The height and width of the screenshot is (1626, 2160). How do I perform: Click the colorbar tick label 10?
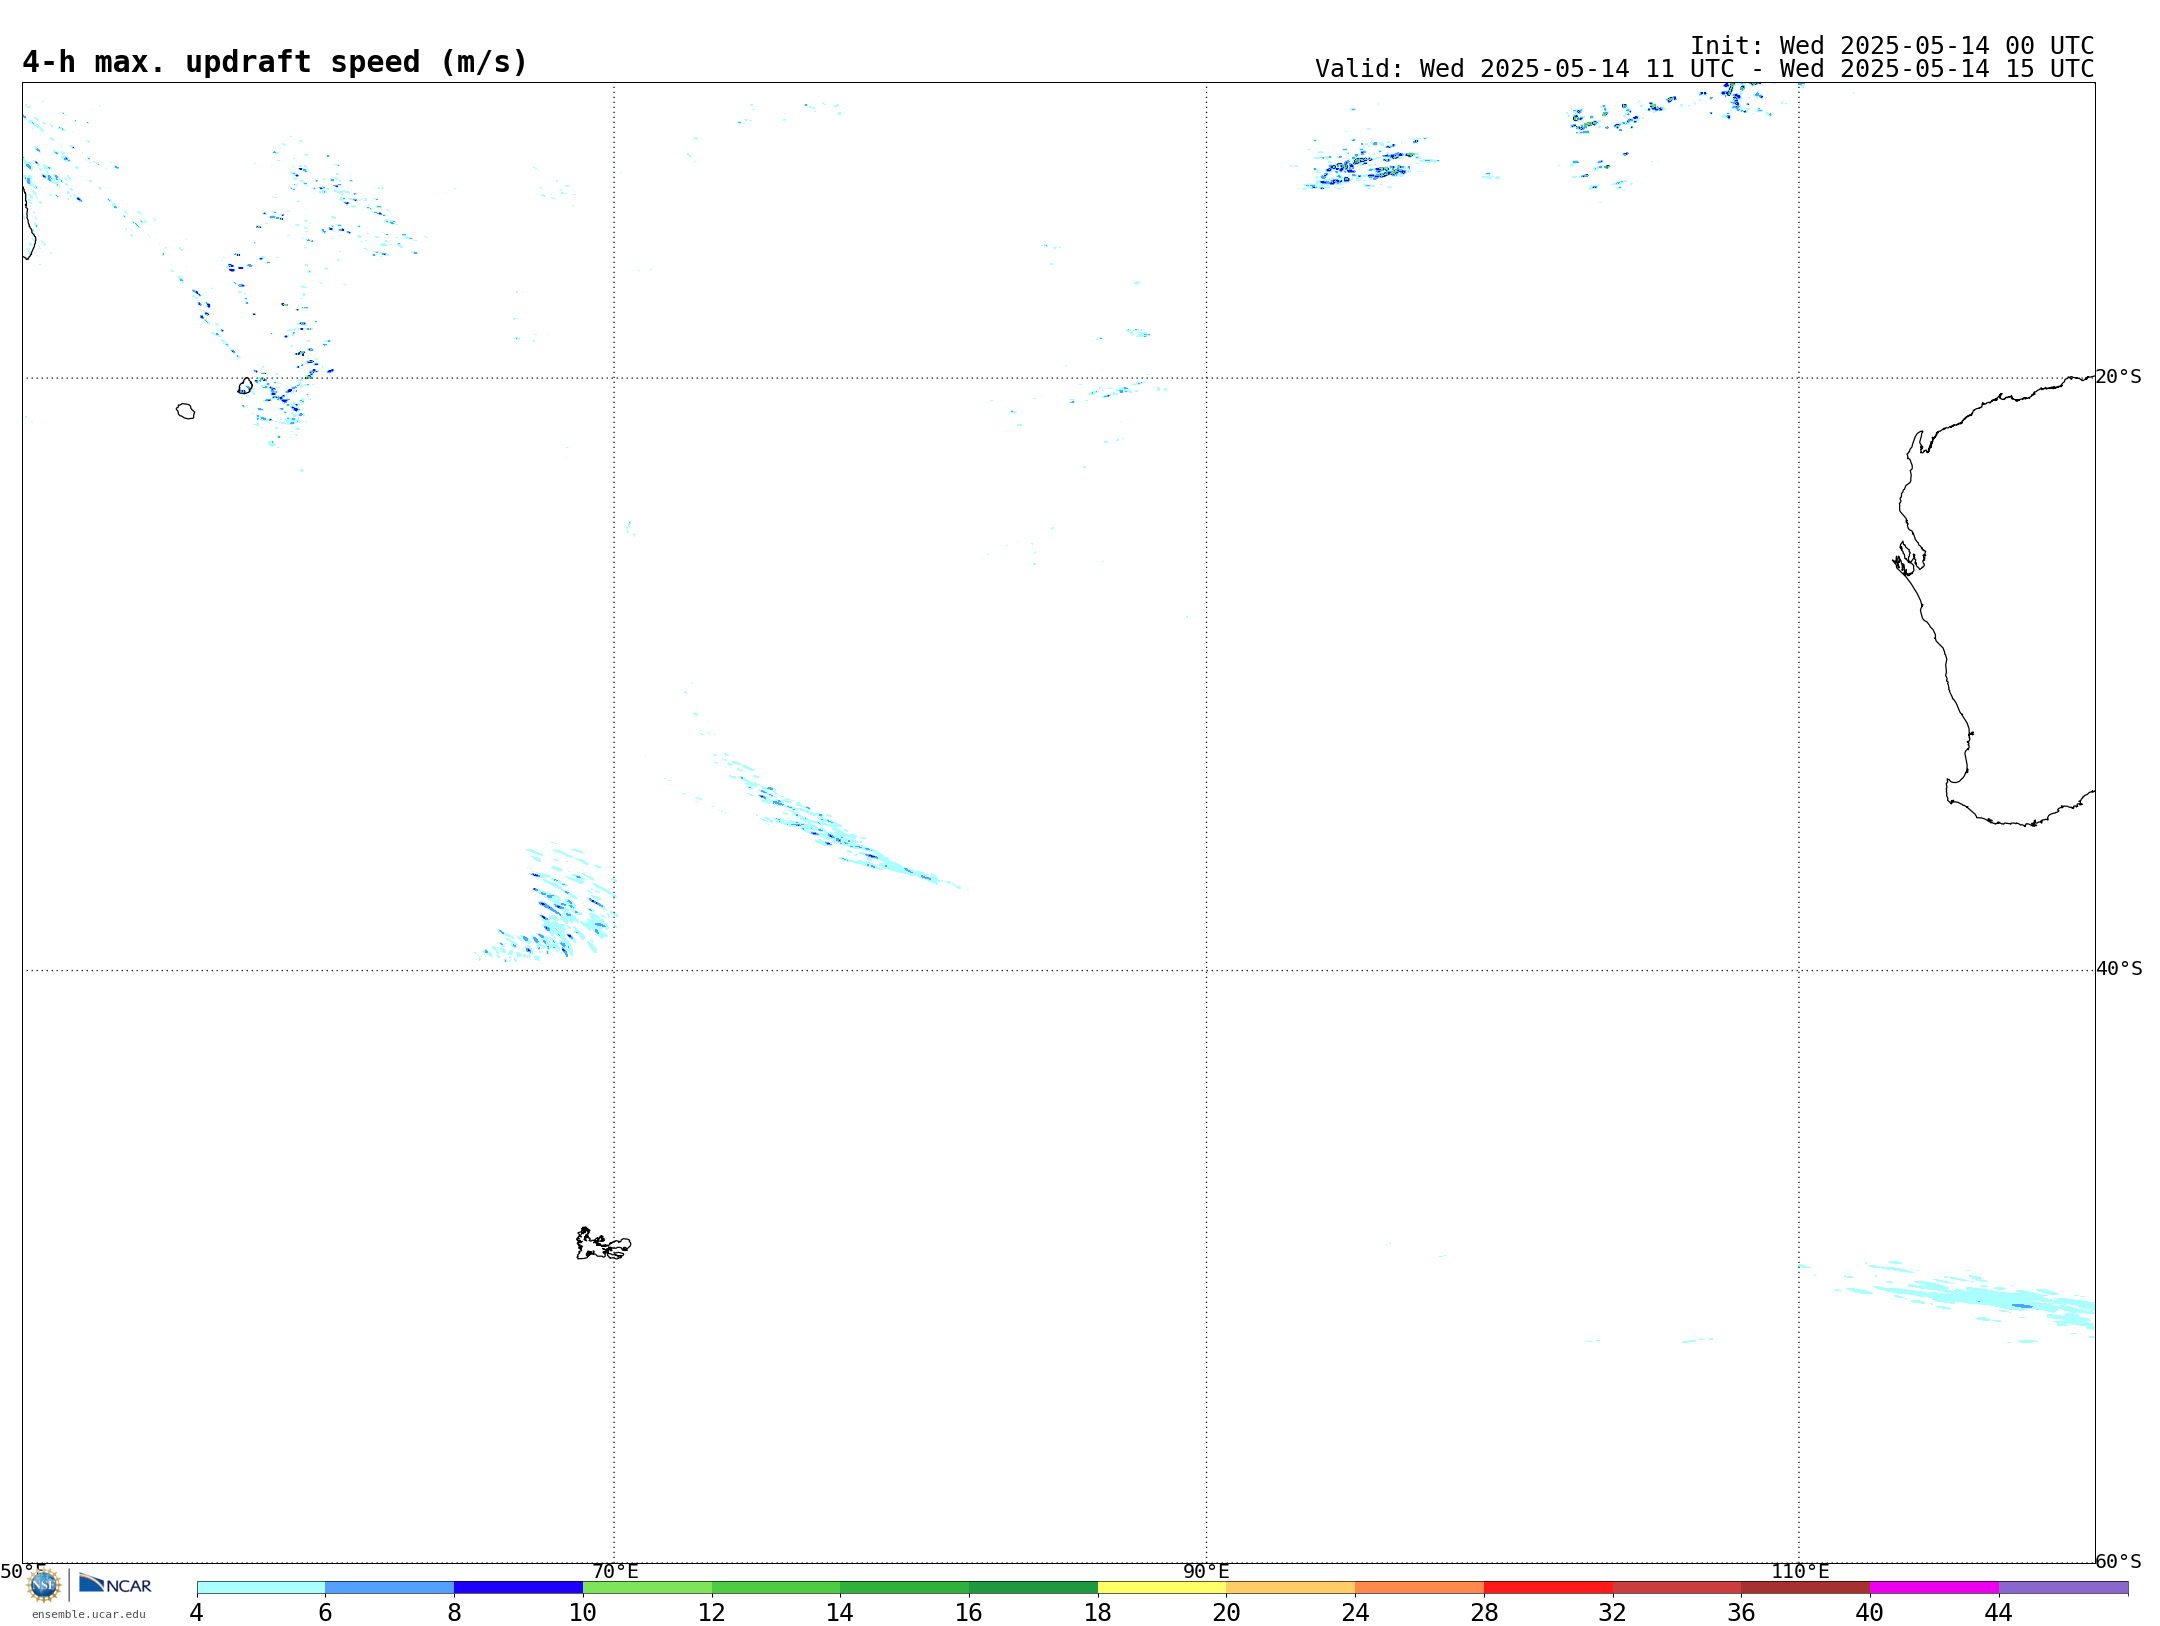click(583, 1612)
